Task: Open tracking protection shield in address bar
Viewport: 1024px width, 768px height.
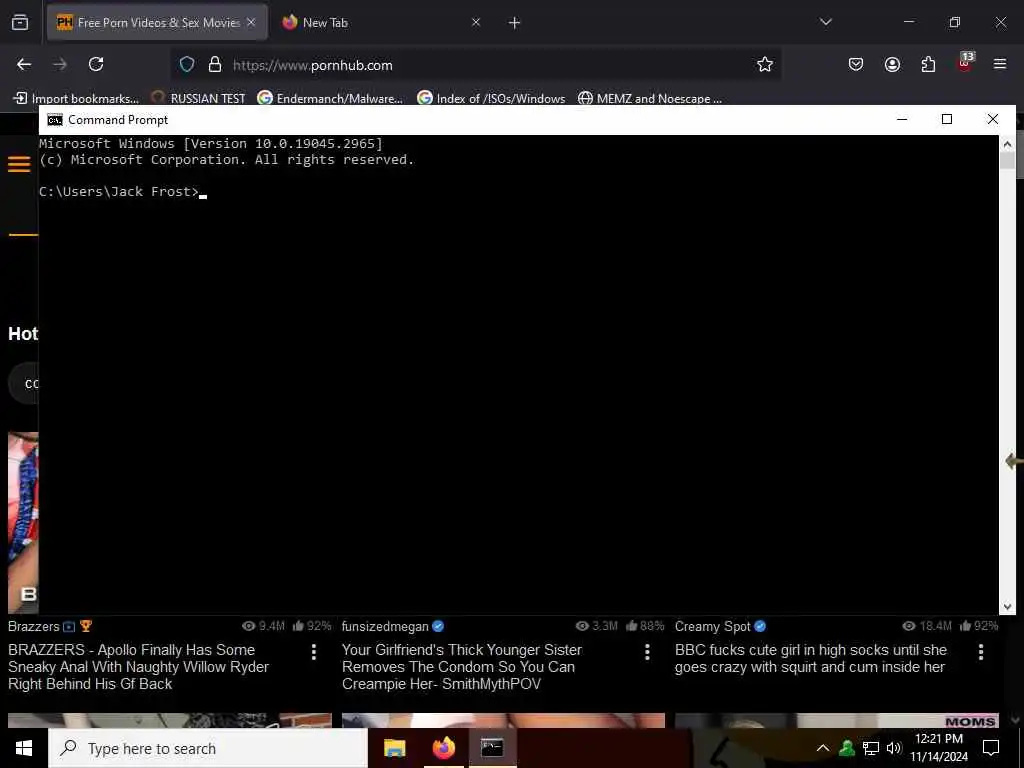Action: [x=187, y=65]
